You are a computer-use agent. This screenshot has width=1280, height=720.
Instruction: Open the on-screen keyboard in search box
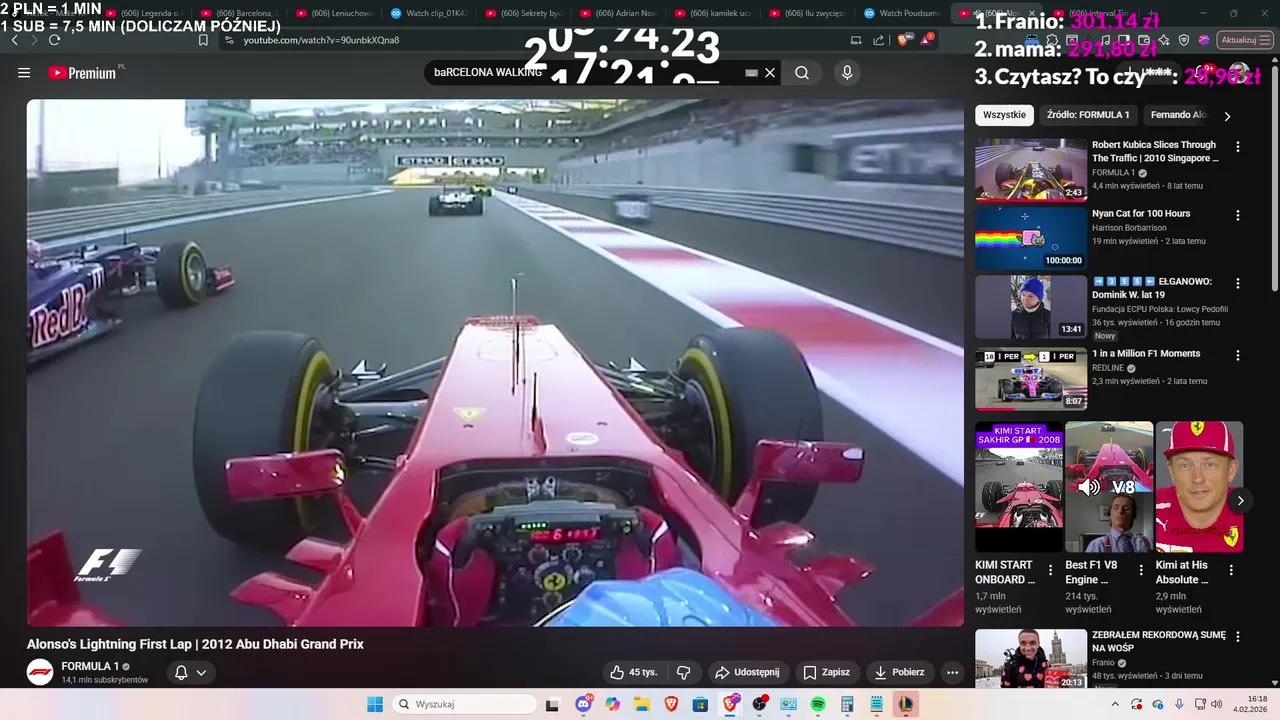751,73
